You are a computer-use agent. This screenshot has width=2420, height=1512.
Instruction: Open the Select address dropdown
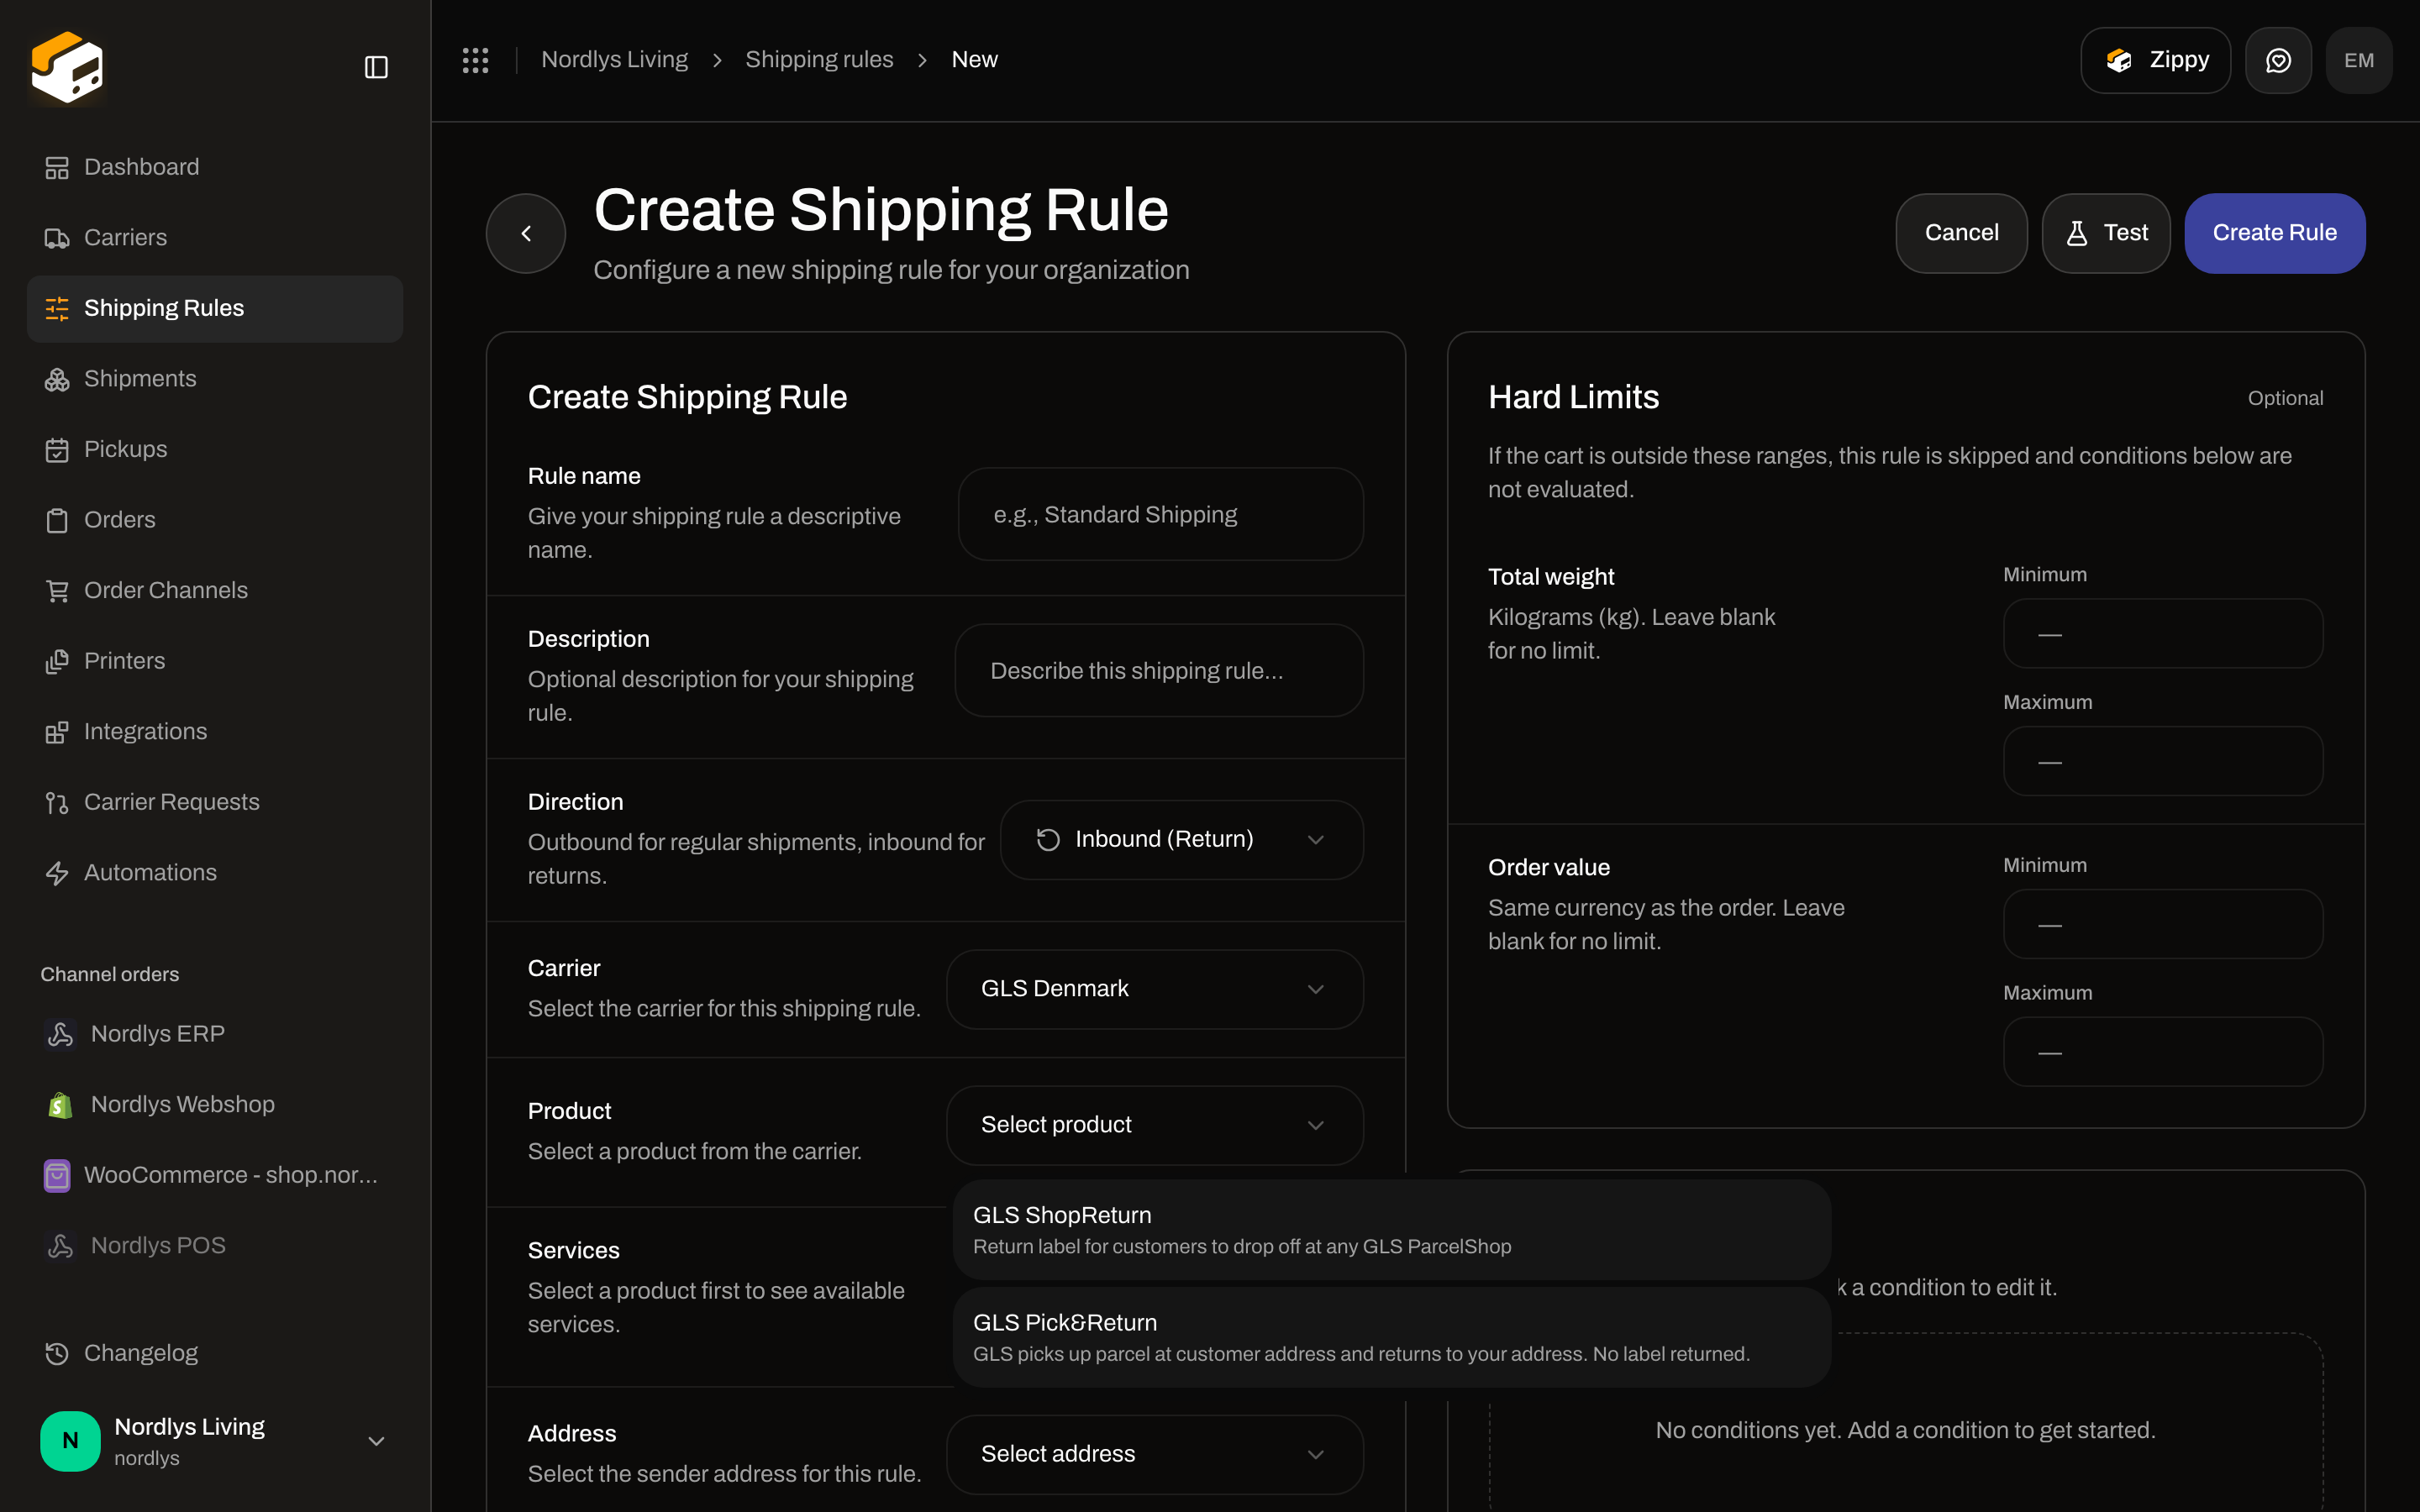pyautogui.click(x=1155, y=1454)
